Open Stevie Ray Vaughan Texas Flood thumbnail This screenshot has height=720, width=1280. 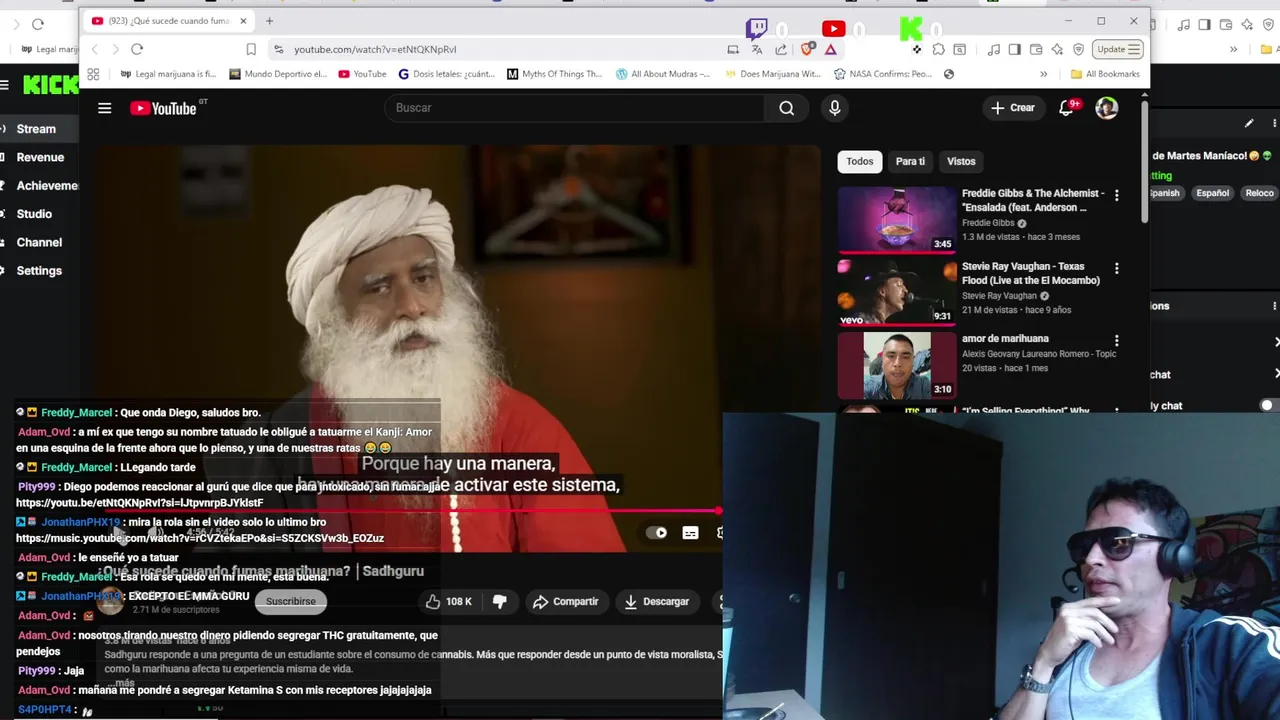(897, 292)
